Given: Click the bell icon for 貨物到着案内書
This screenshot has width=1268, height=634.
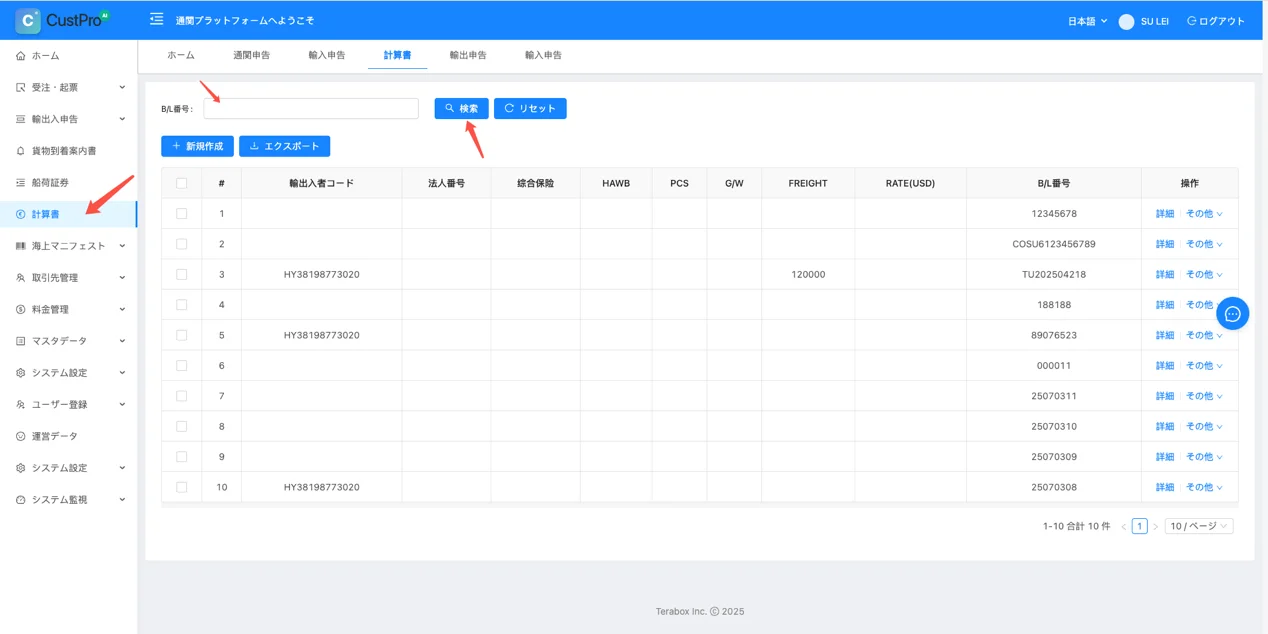Looking at the screenshot, I should pos(21,151).
